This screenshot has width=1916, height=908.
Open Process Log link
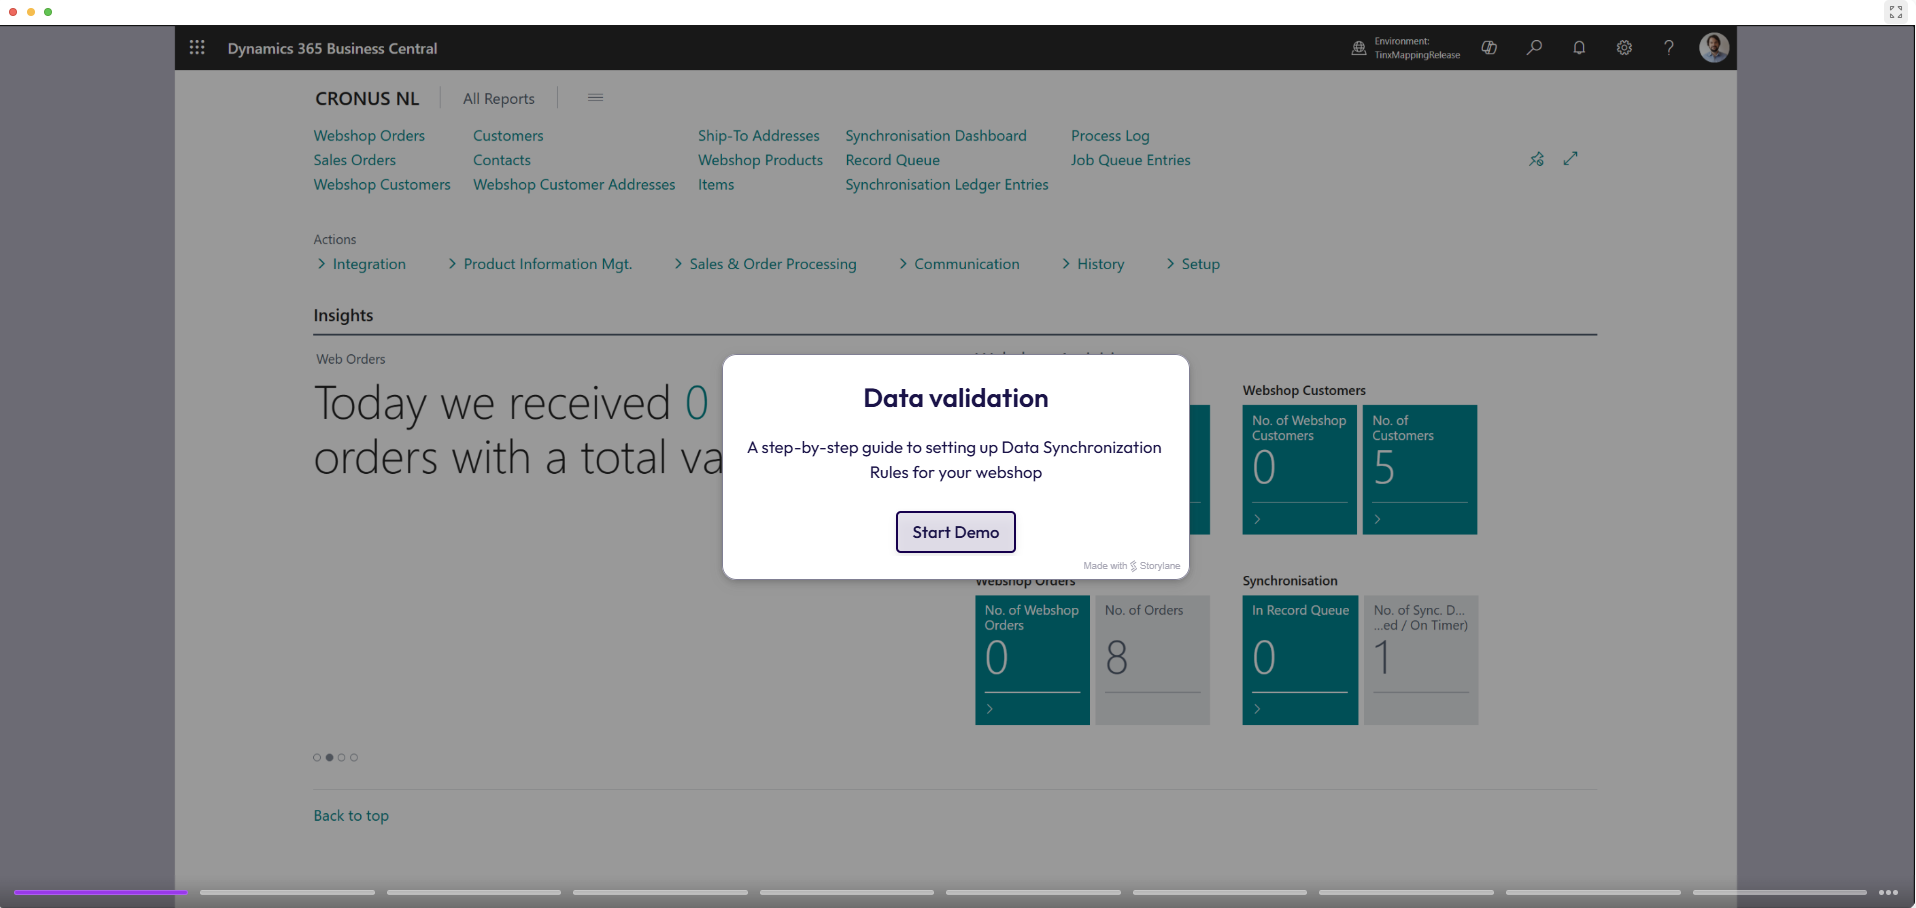(1110, 135)
